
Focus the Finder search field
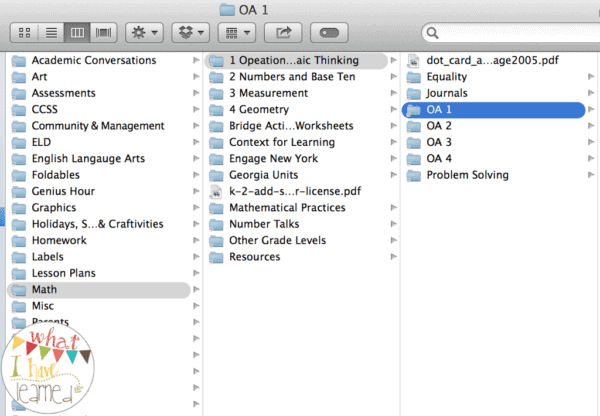point(511,33)
